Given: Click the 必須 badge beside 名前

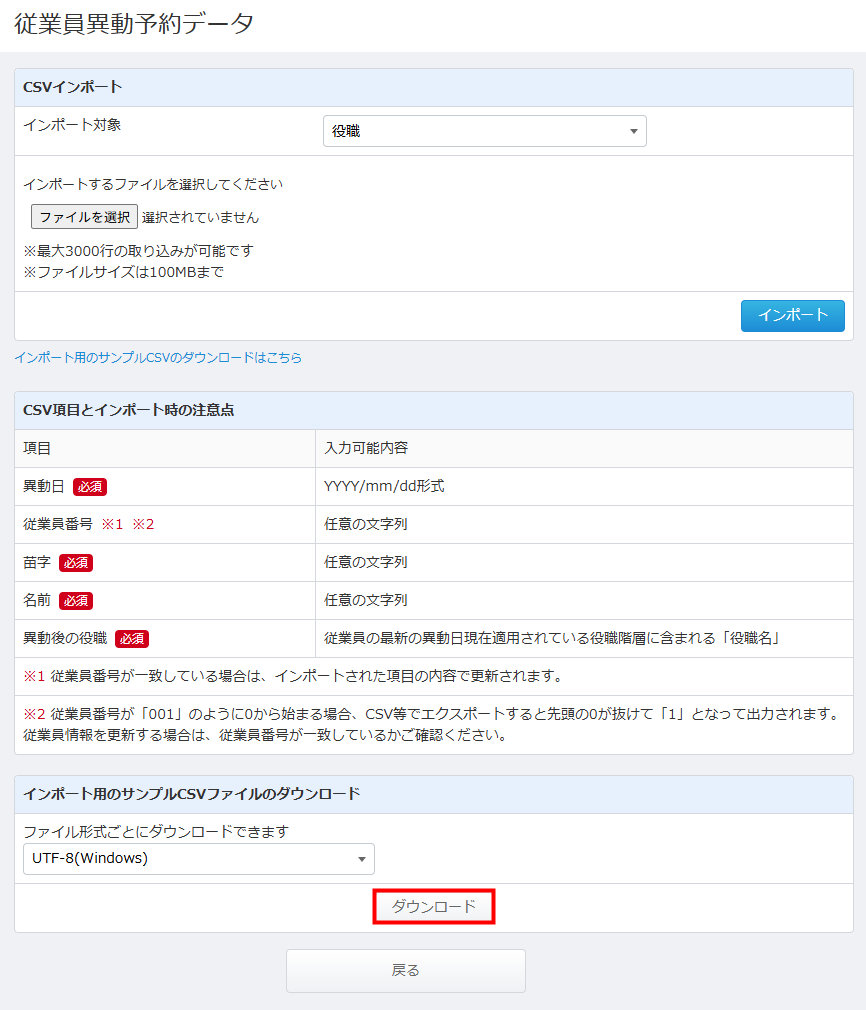Looking at the screenshot, I should click(76, 601).
